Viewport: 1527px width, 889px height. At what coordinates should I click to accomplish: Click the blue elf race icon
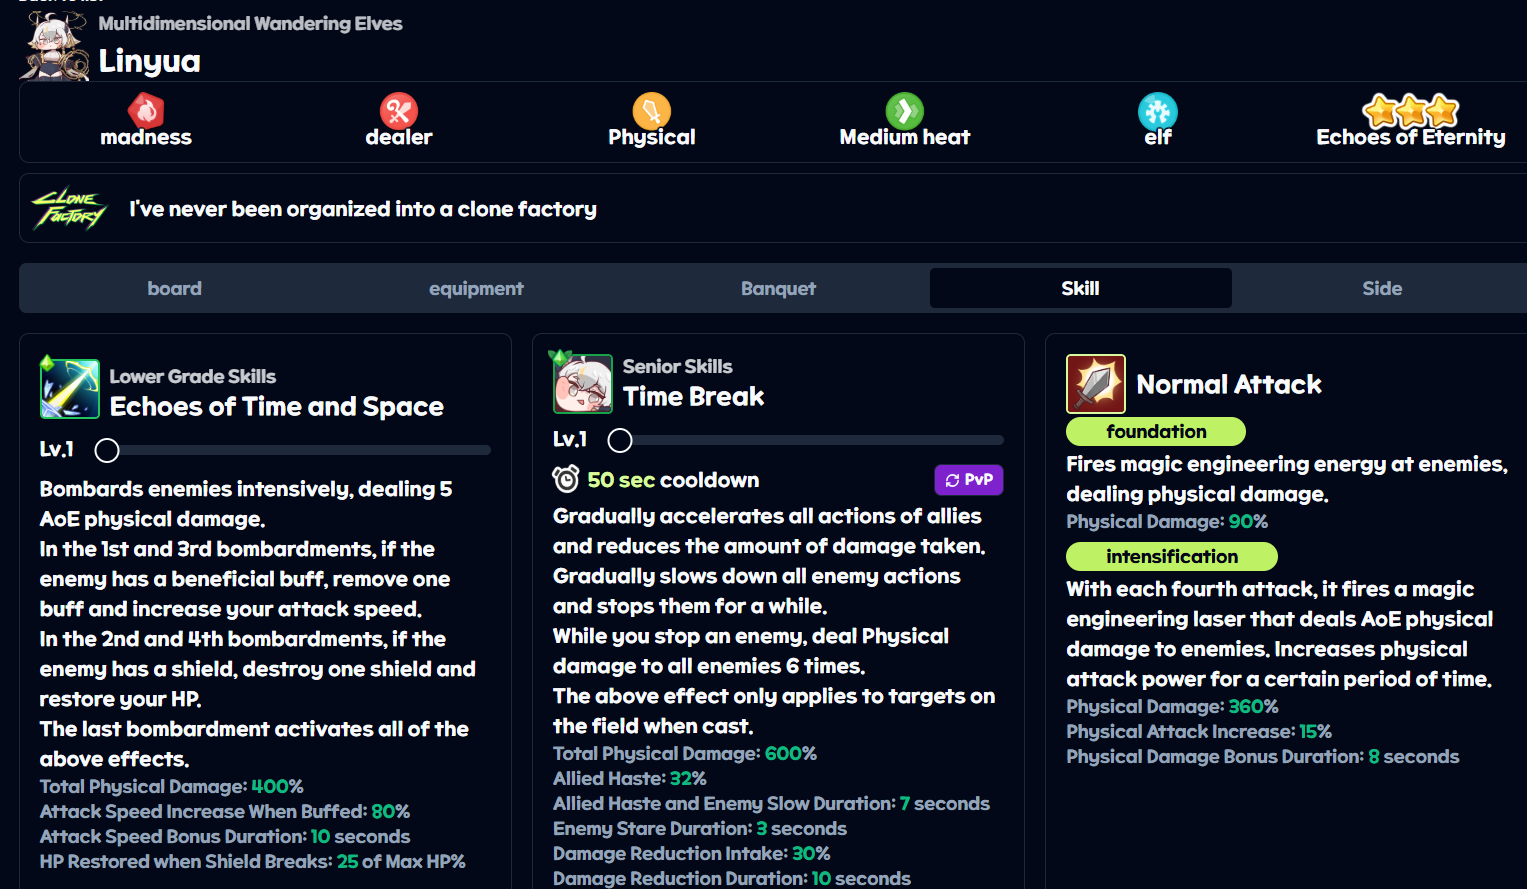coord(1158,110)
